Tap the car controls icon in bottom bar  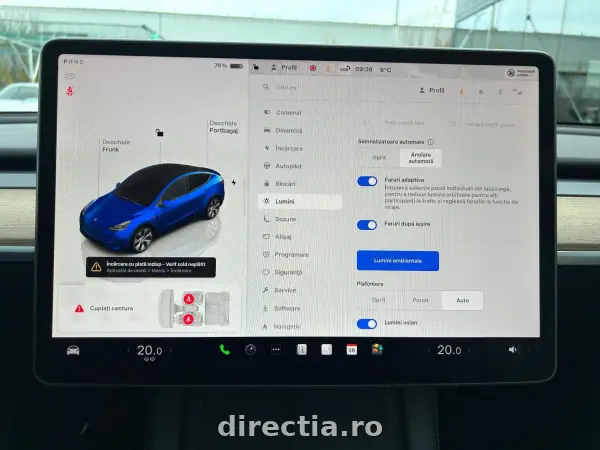[x=73, y=350]
